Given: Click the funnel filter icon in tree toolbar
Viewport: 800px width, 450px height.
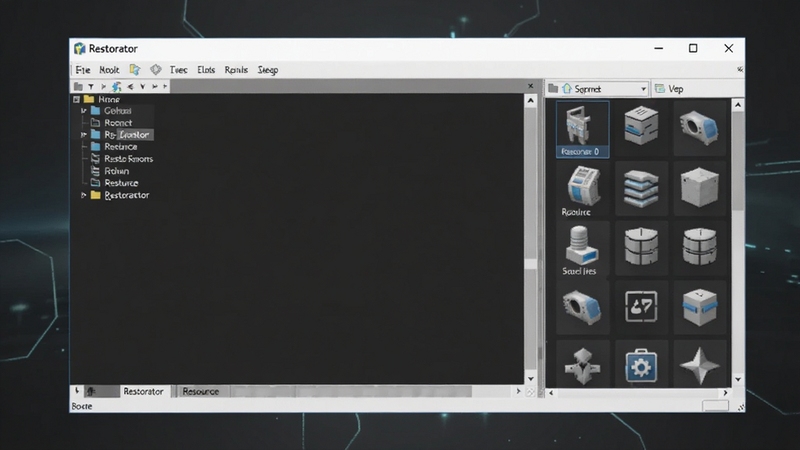Looking at the screenshot, I should (x=91, y=87).
